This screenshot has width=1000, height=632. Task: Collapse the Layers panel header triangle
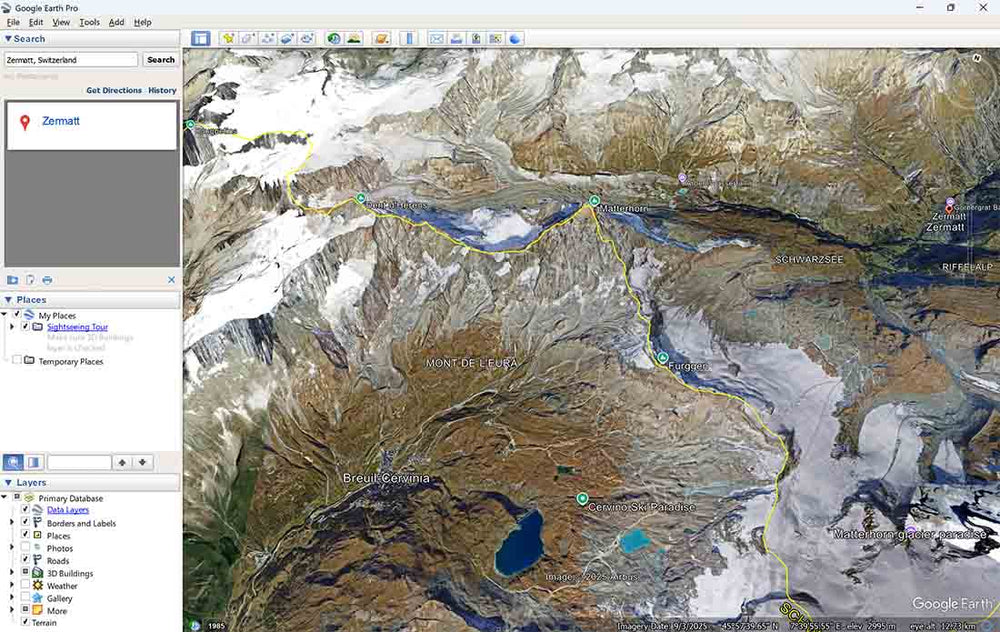point(8,483)
